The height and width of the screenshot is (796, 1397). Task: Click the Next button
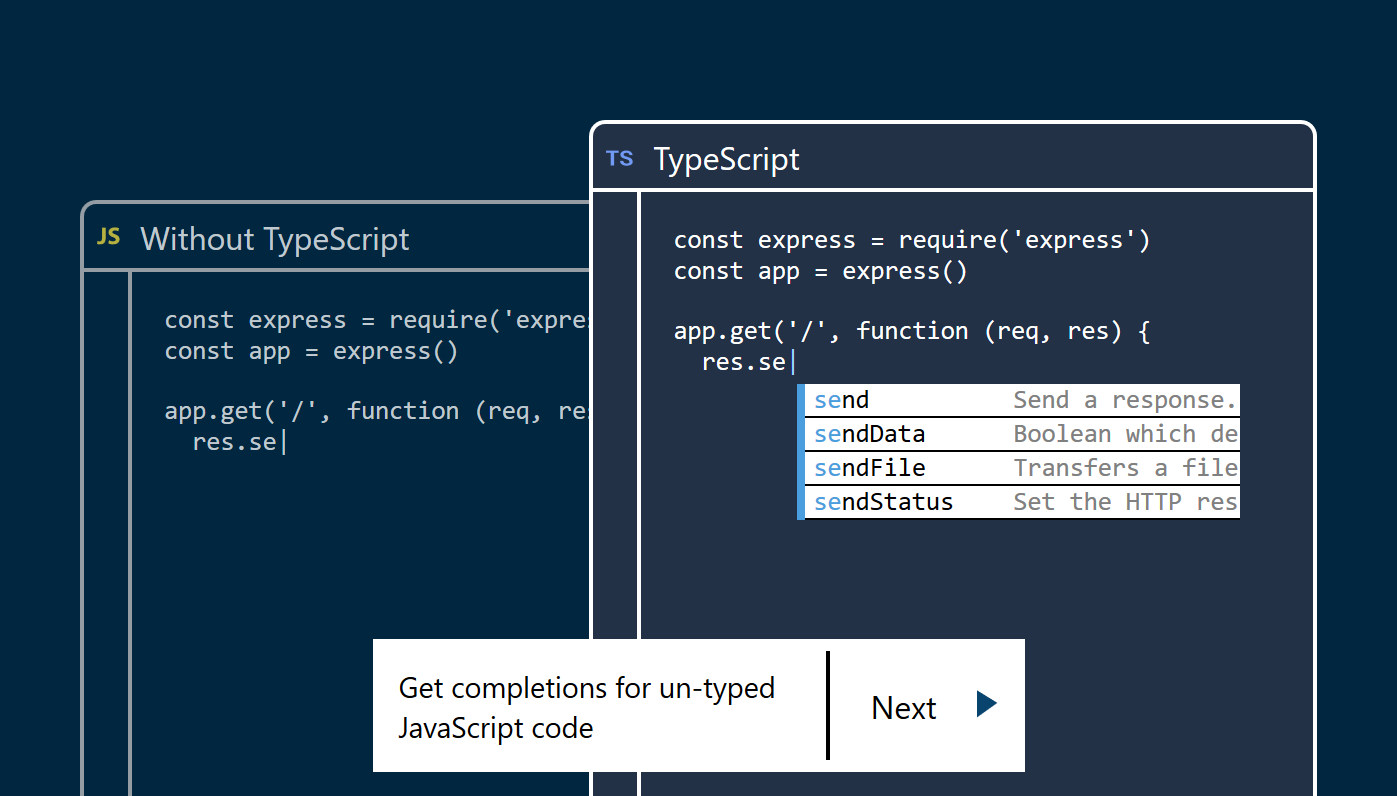pyautogui.click(x=927, y=706)
